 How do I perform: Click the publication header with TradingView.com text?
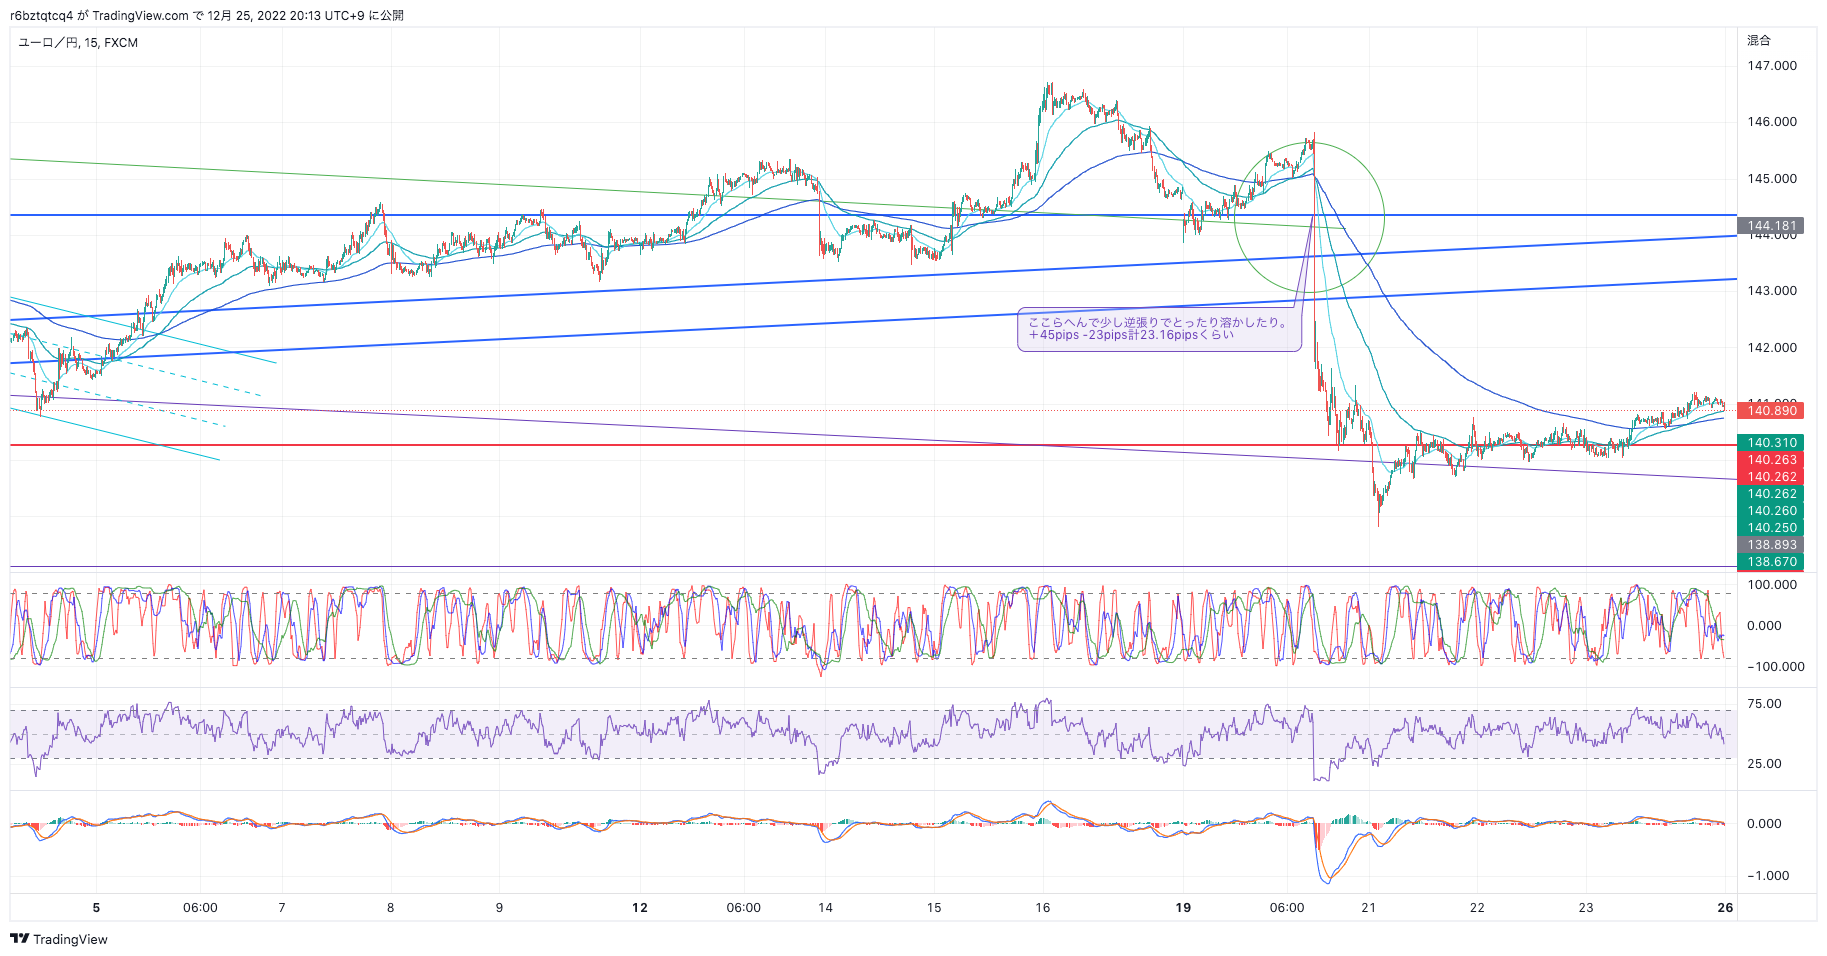pyautogui.click(x=207, y=16)
